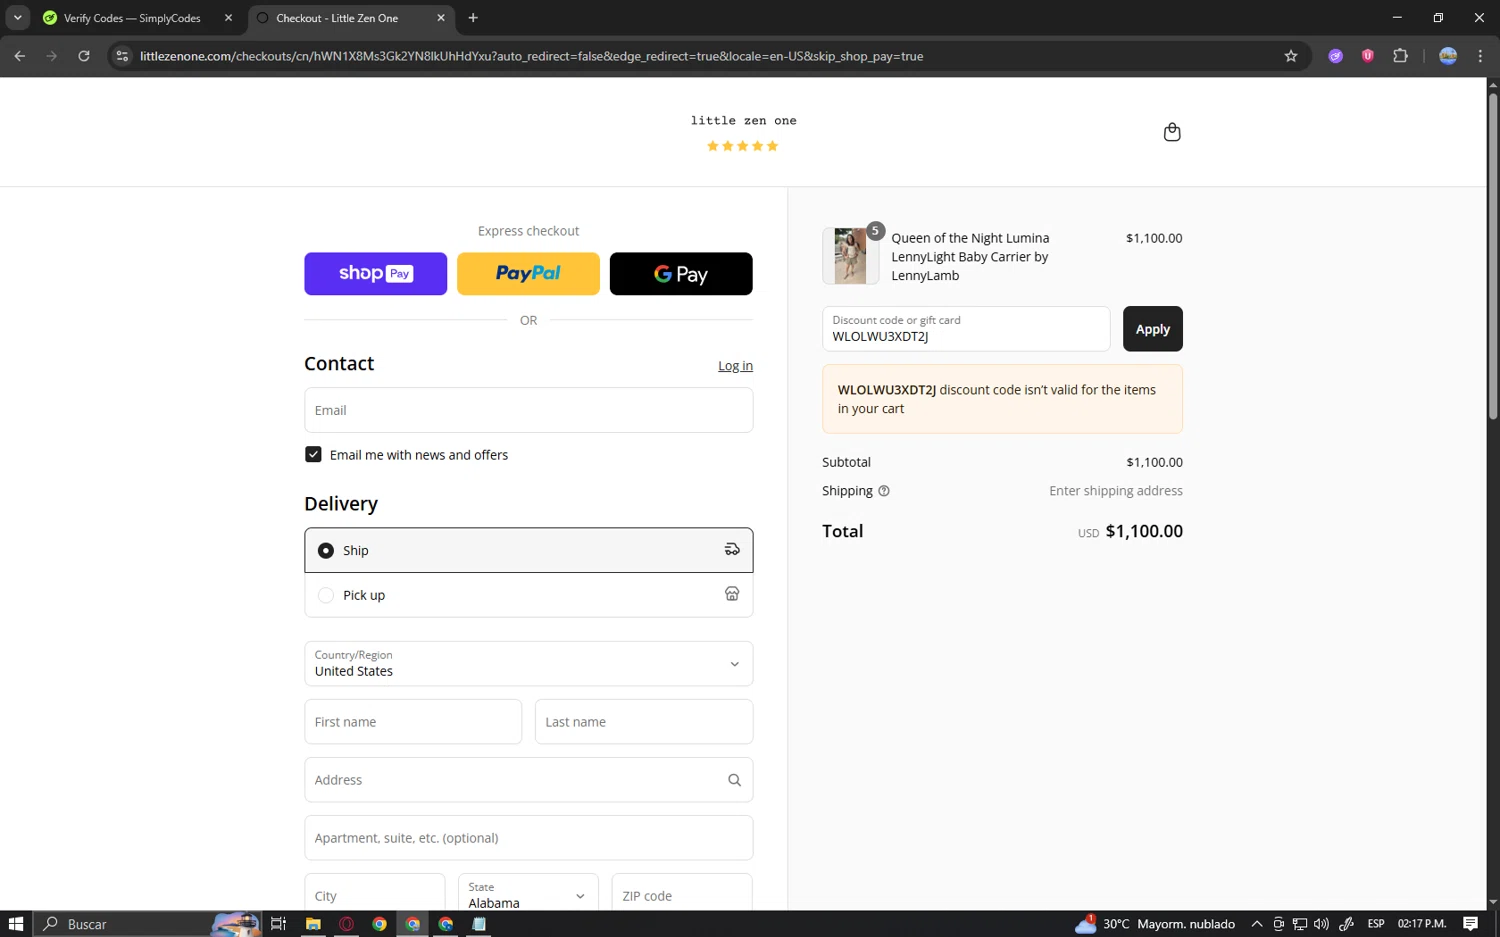Click the browser address bar URL
Image resolution: width=1500 pixels, height=937 pixels.
pos(531,56)
